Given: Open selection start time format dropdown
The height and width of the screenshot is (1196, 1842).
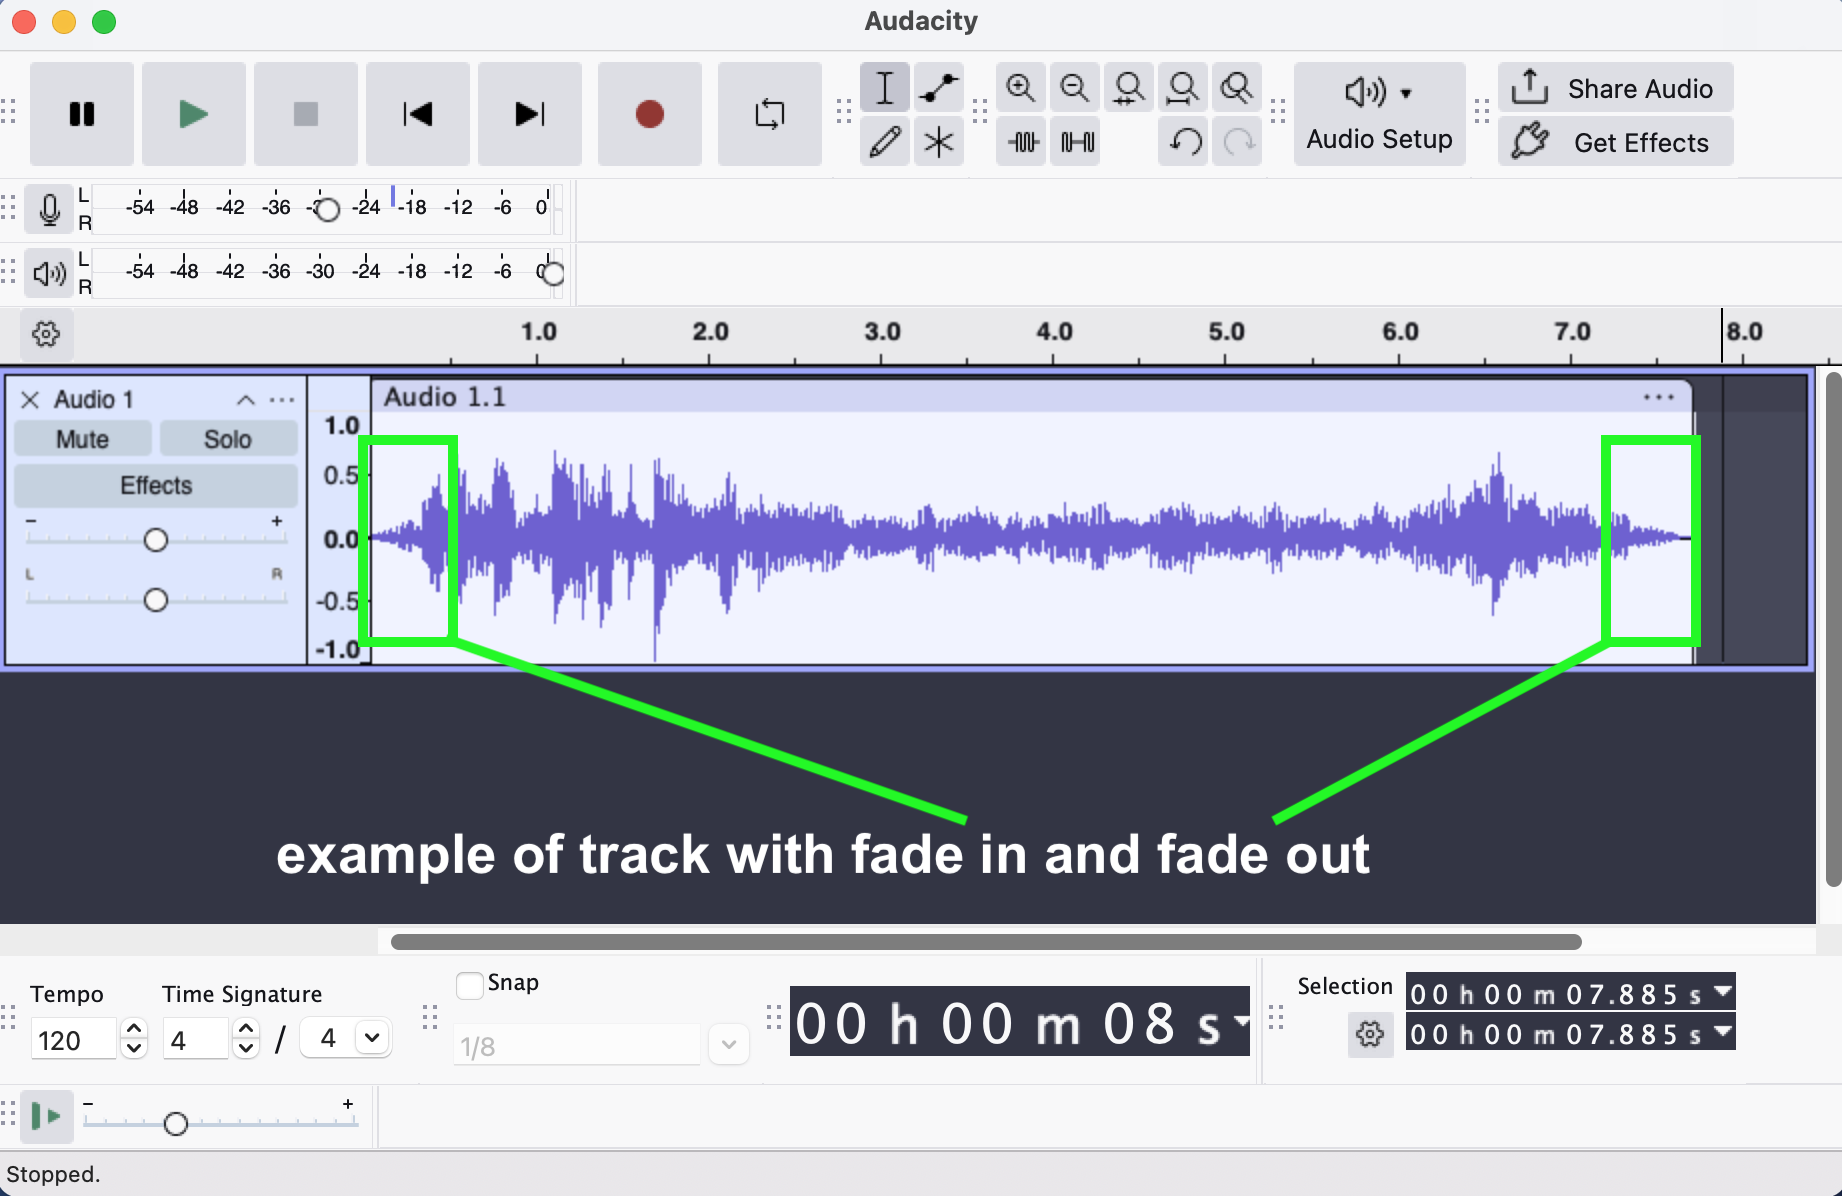Looking at the screenshot, I should 1722,992.
